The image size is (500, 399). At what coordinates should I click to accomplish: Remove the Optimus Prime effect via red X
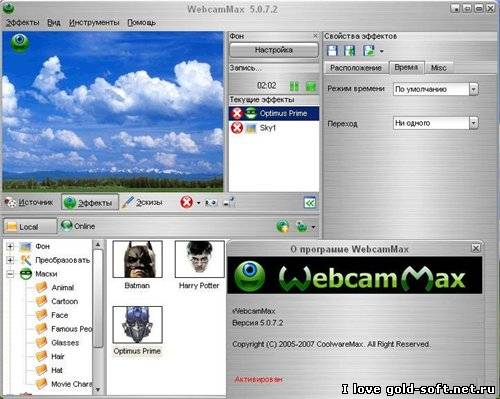pos(237,113)
